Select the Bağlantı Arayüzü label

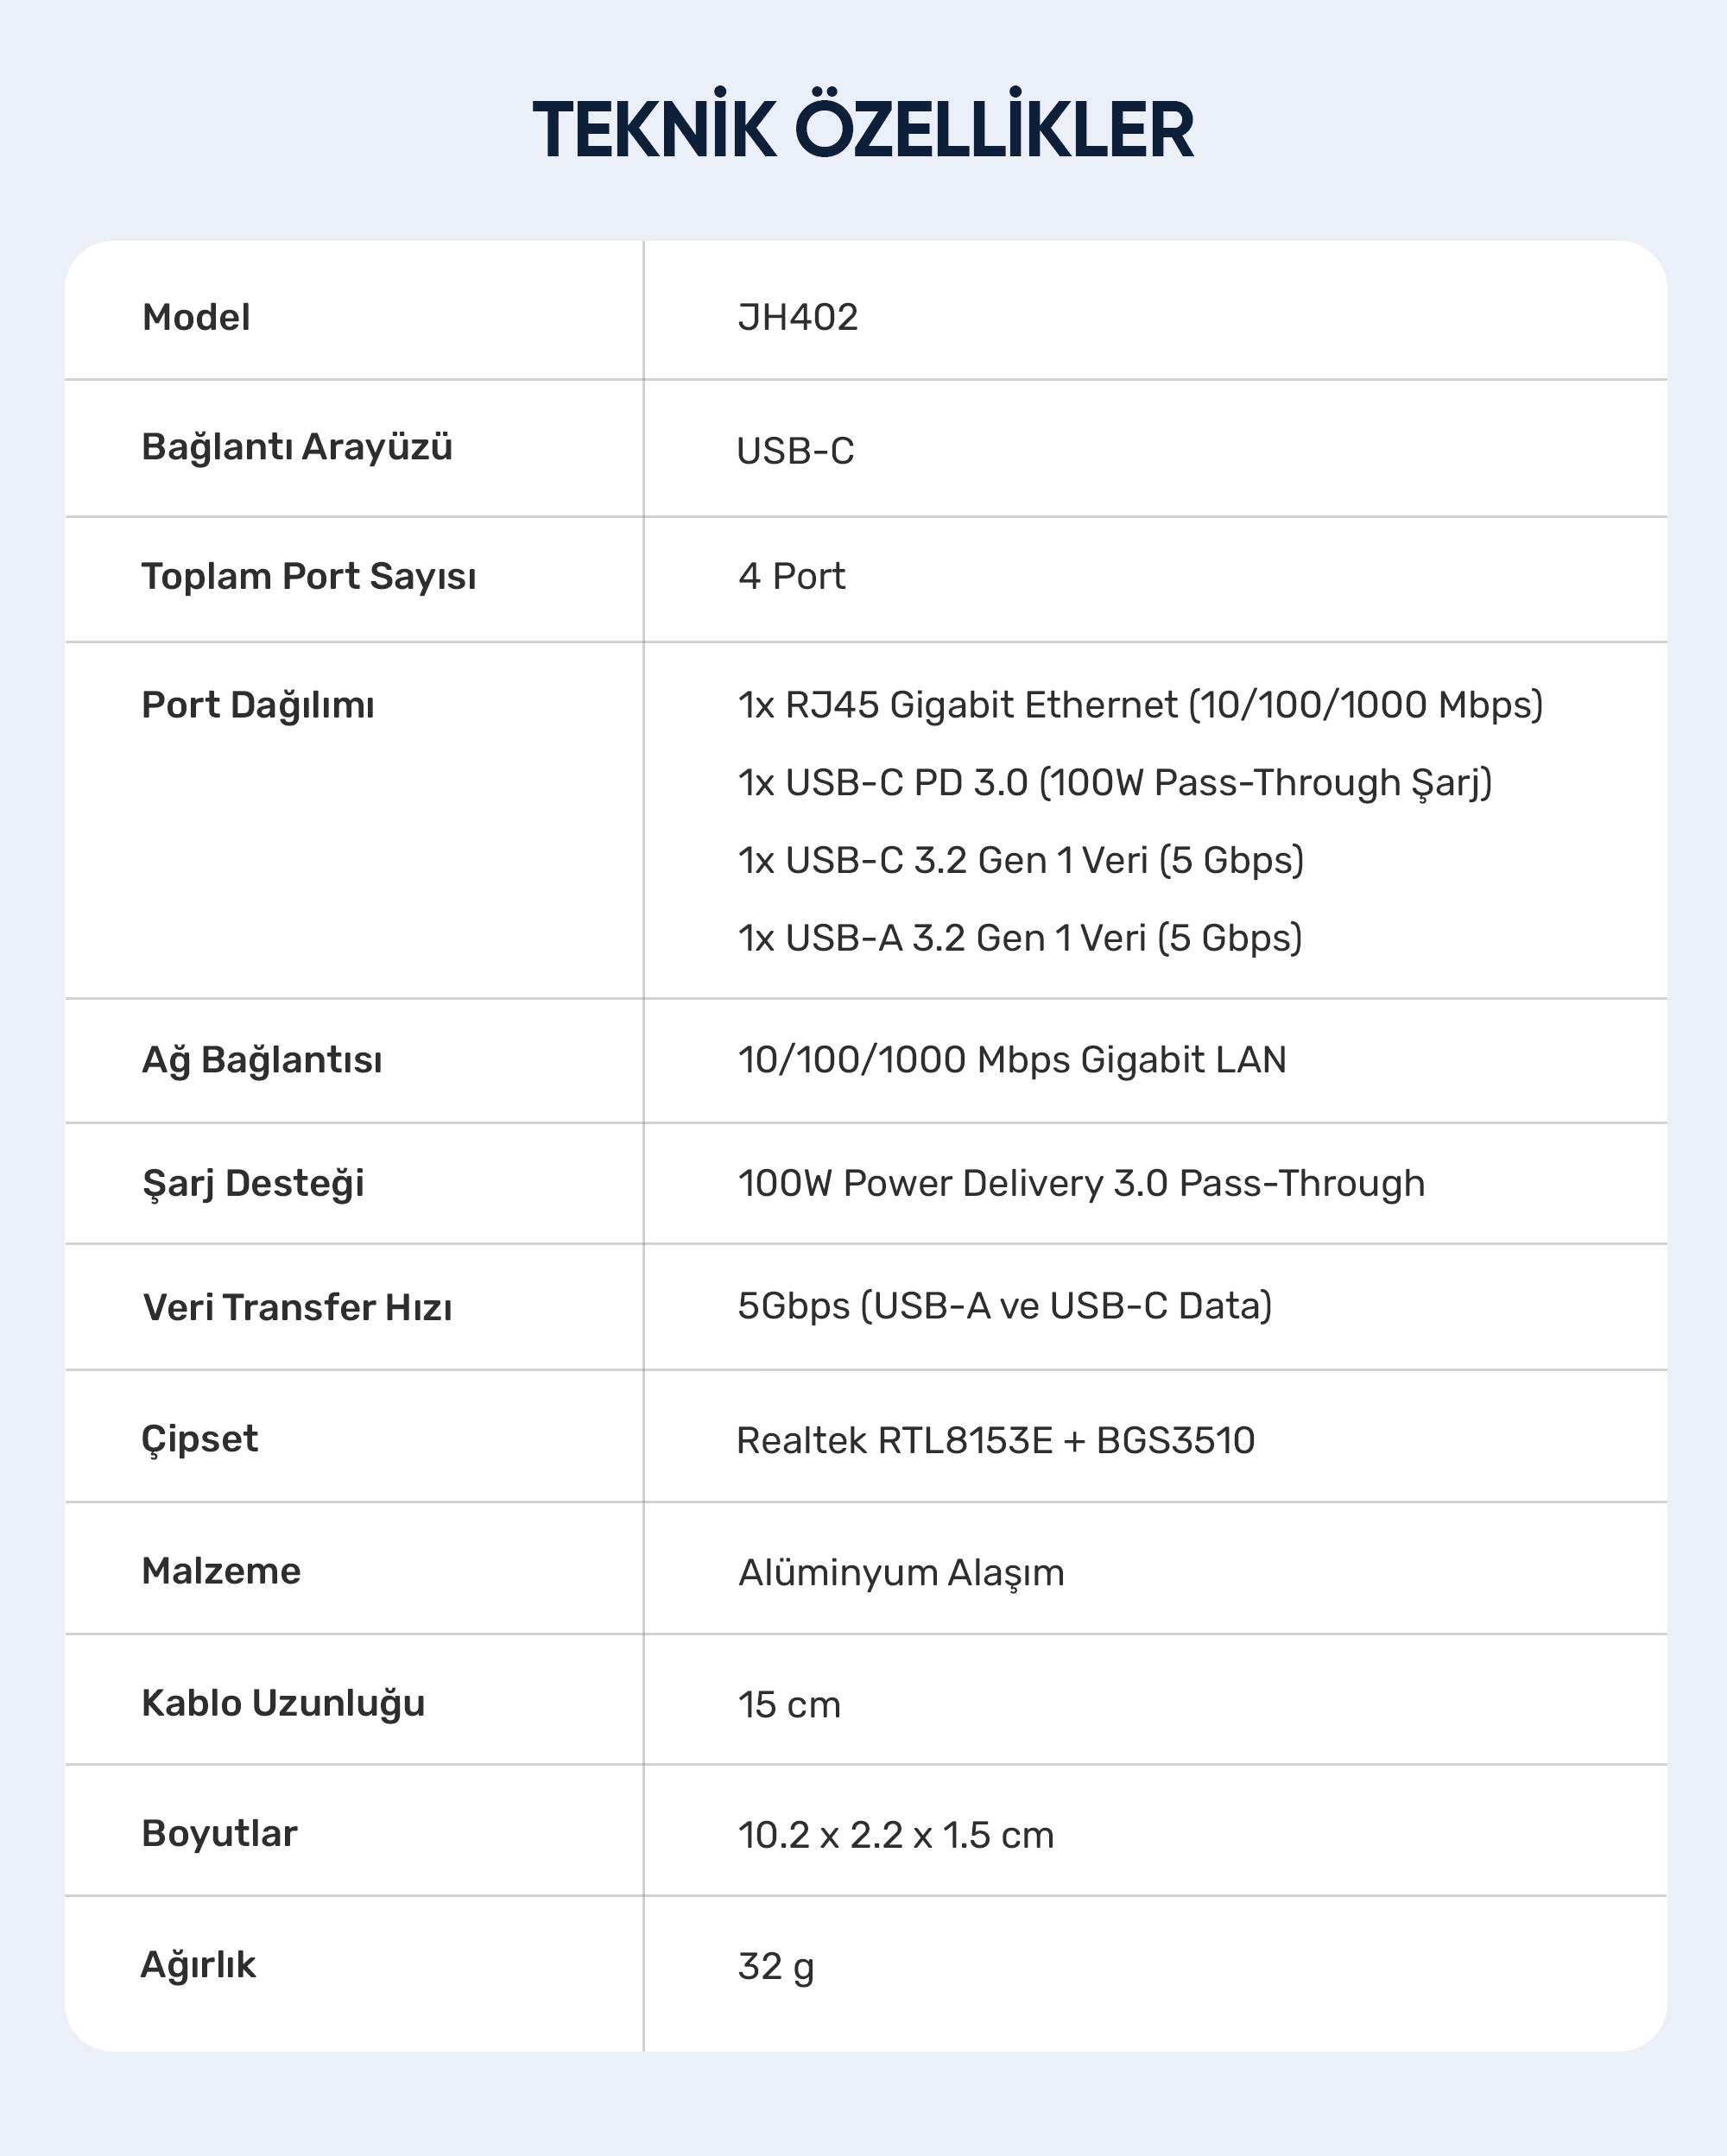click(x=297, y=448)
